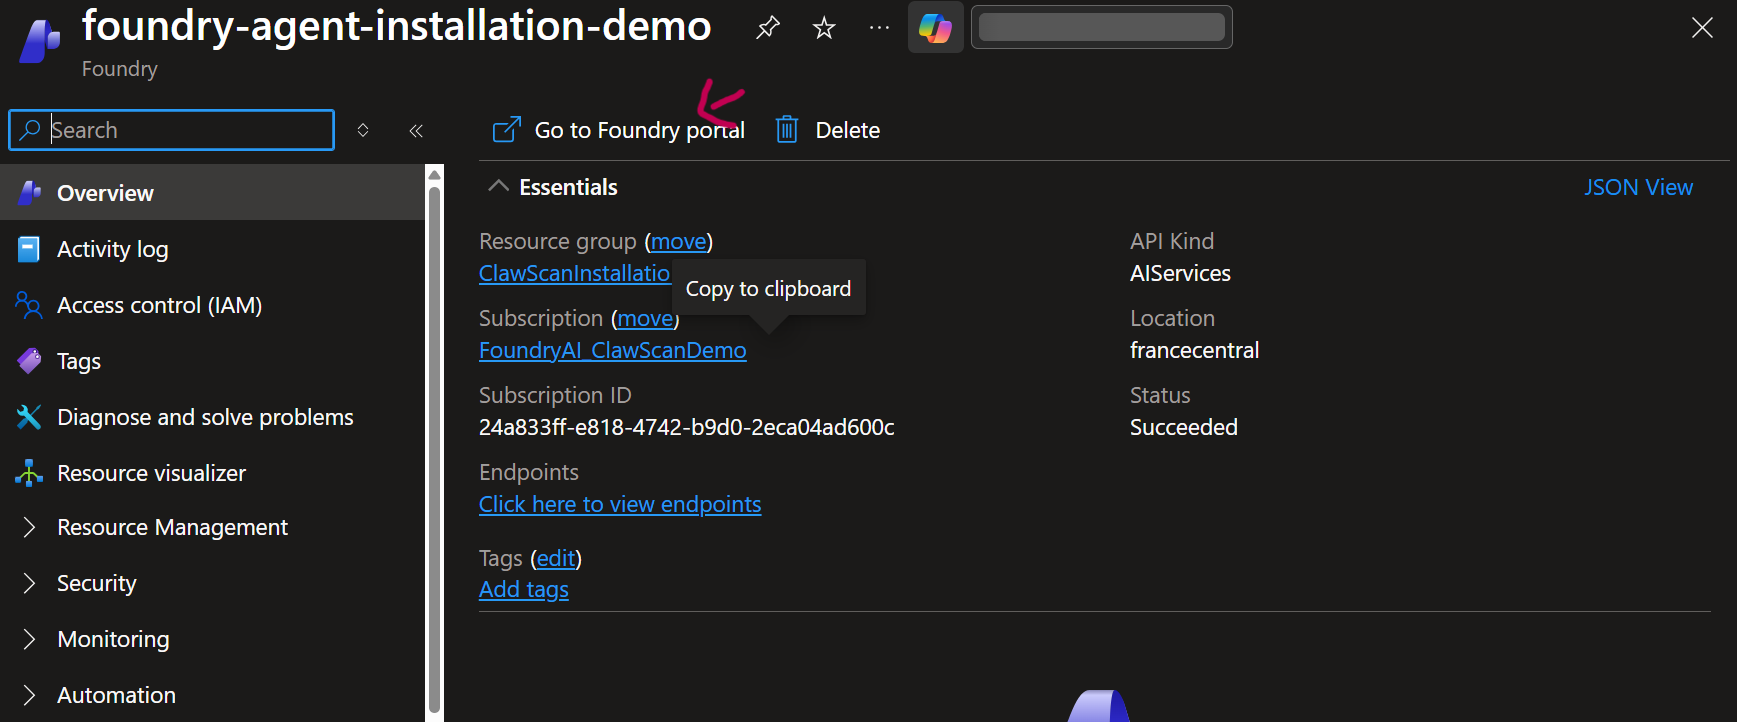Open Diagnose and solve problems
Image resolution: width=1737 pixels, height=722 pixels.
tap(213, 417)
